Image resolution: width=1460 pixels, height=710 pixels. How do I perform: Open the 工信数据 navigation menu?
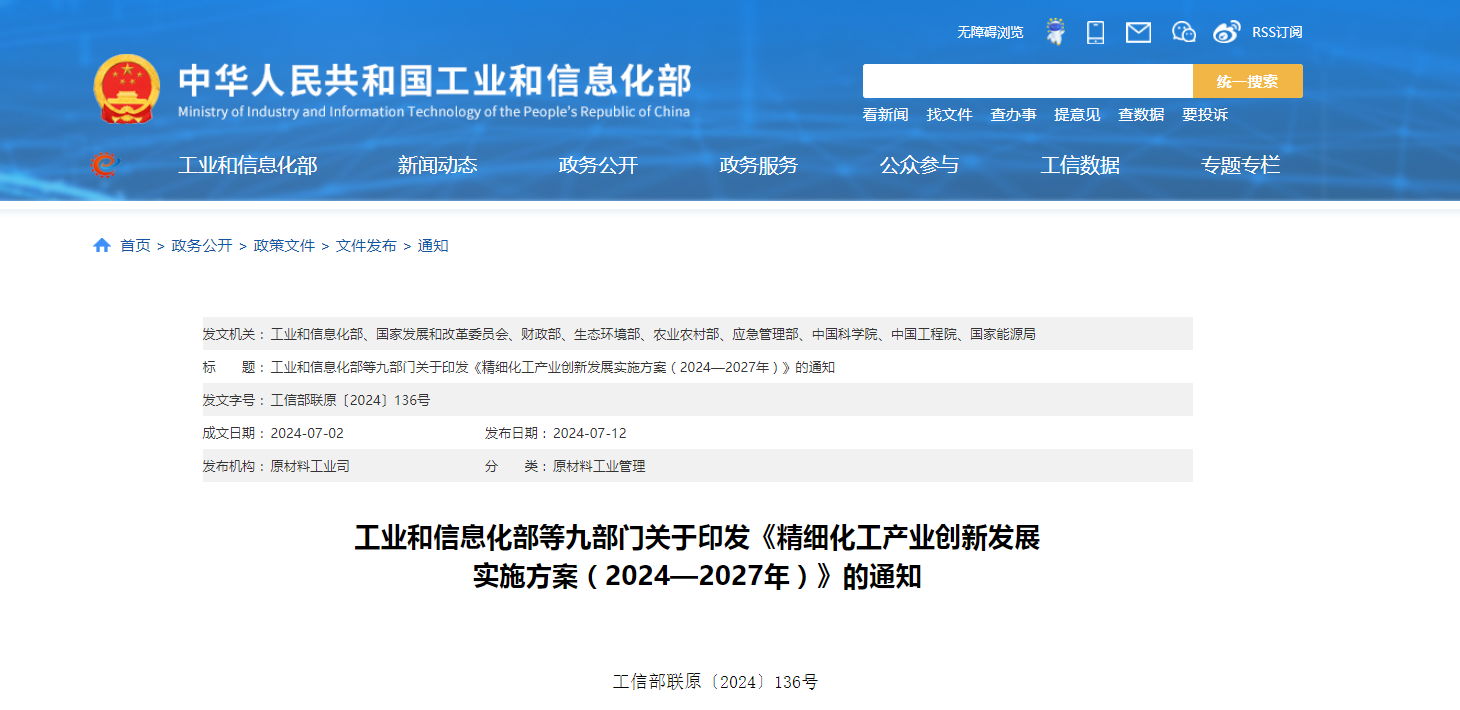pyautogui.click(x=1080, y=166)
